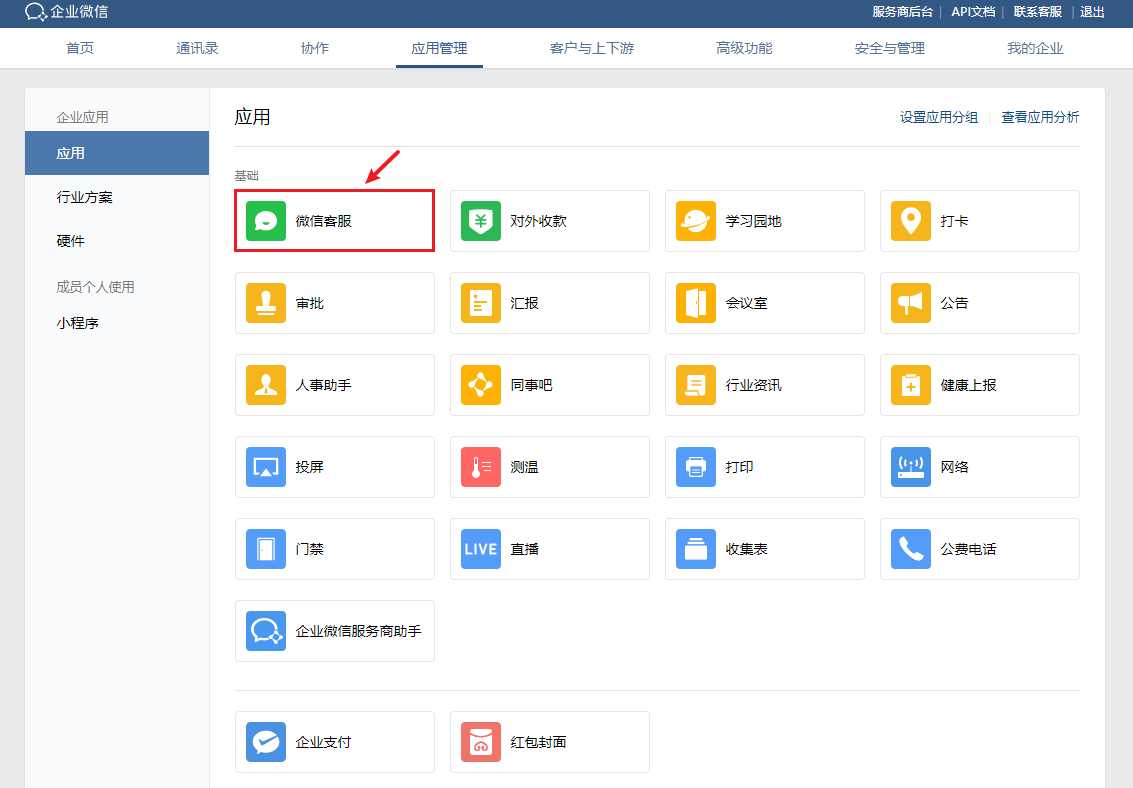
Task: Open the 对外收款 shield icon
Action: [481, 221]
